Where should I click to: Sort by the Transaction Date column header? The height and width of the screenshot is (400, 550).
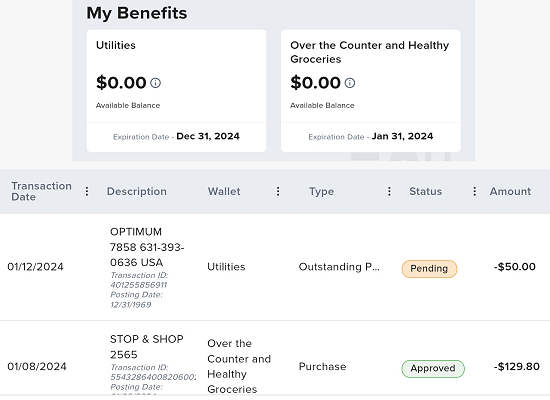(x=41, y=191)
